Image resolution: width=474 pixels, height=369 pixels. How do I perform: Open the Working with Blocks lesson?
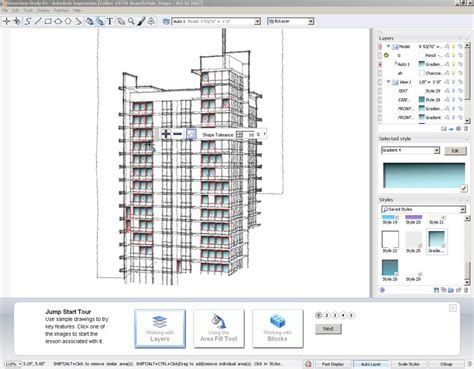pos(278,329)
